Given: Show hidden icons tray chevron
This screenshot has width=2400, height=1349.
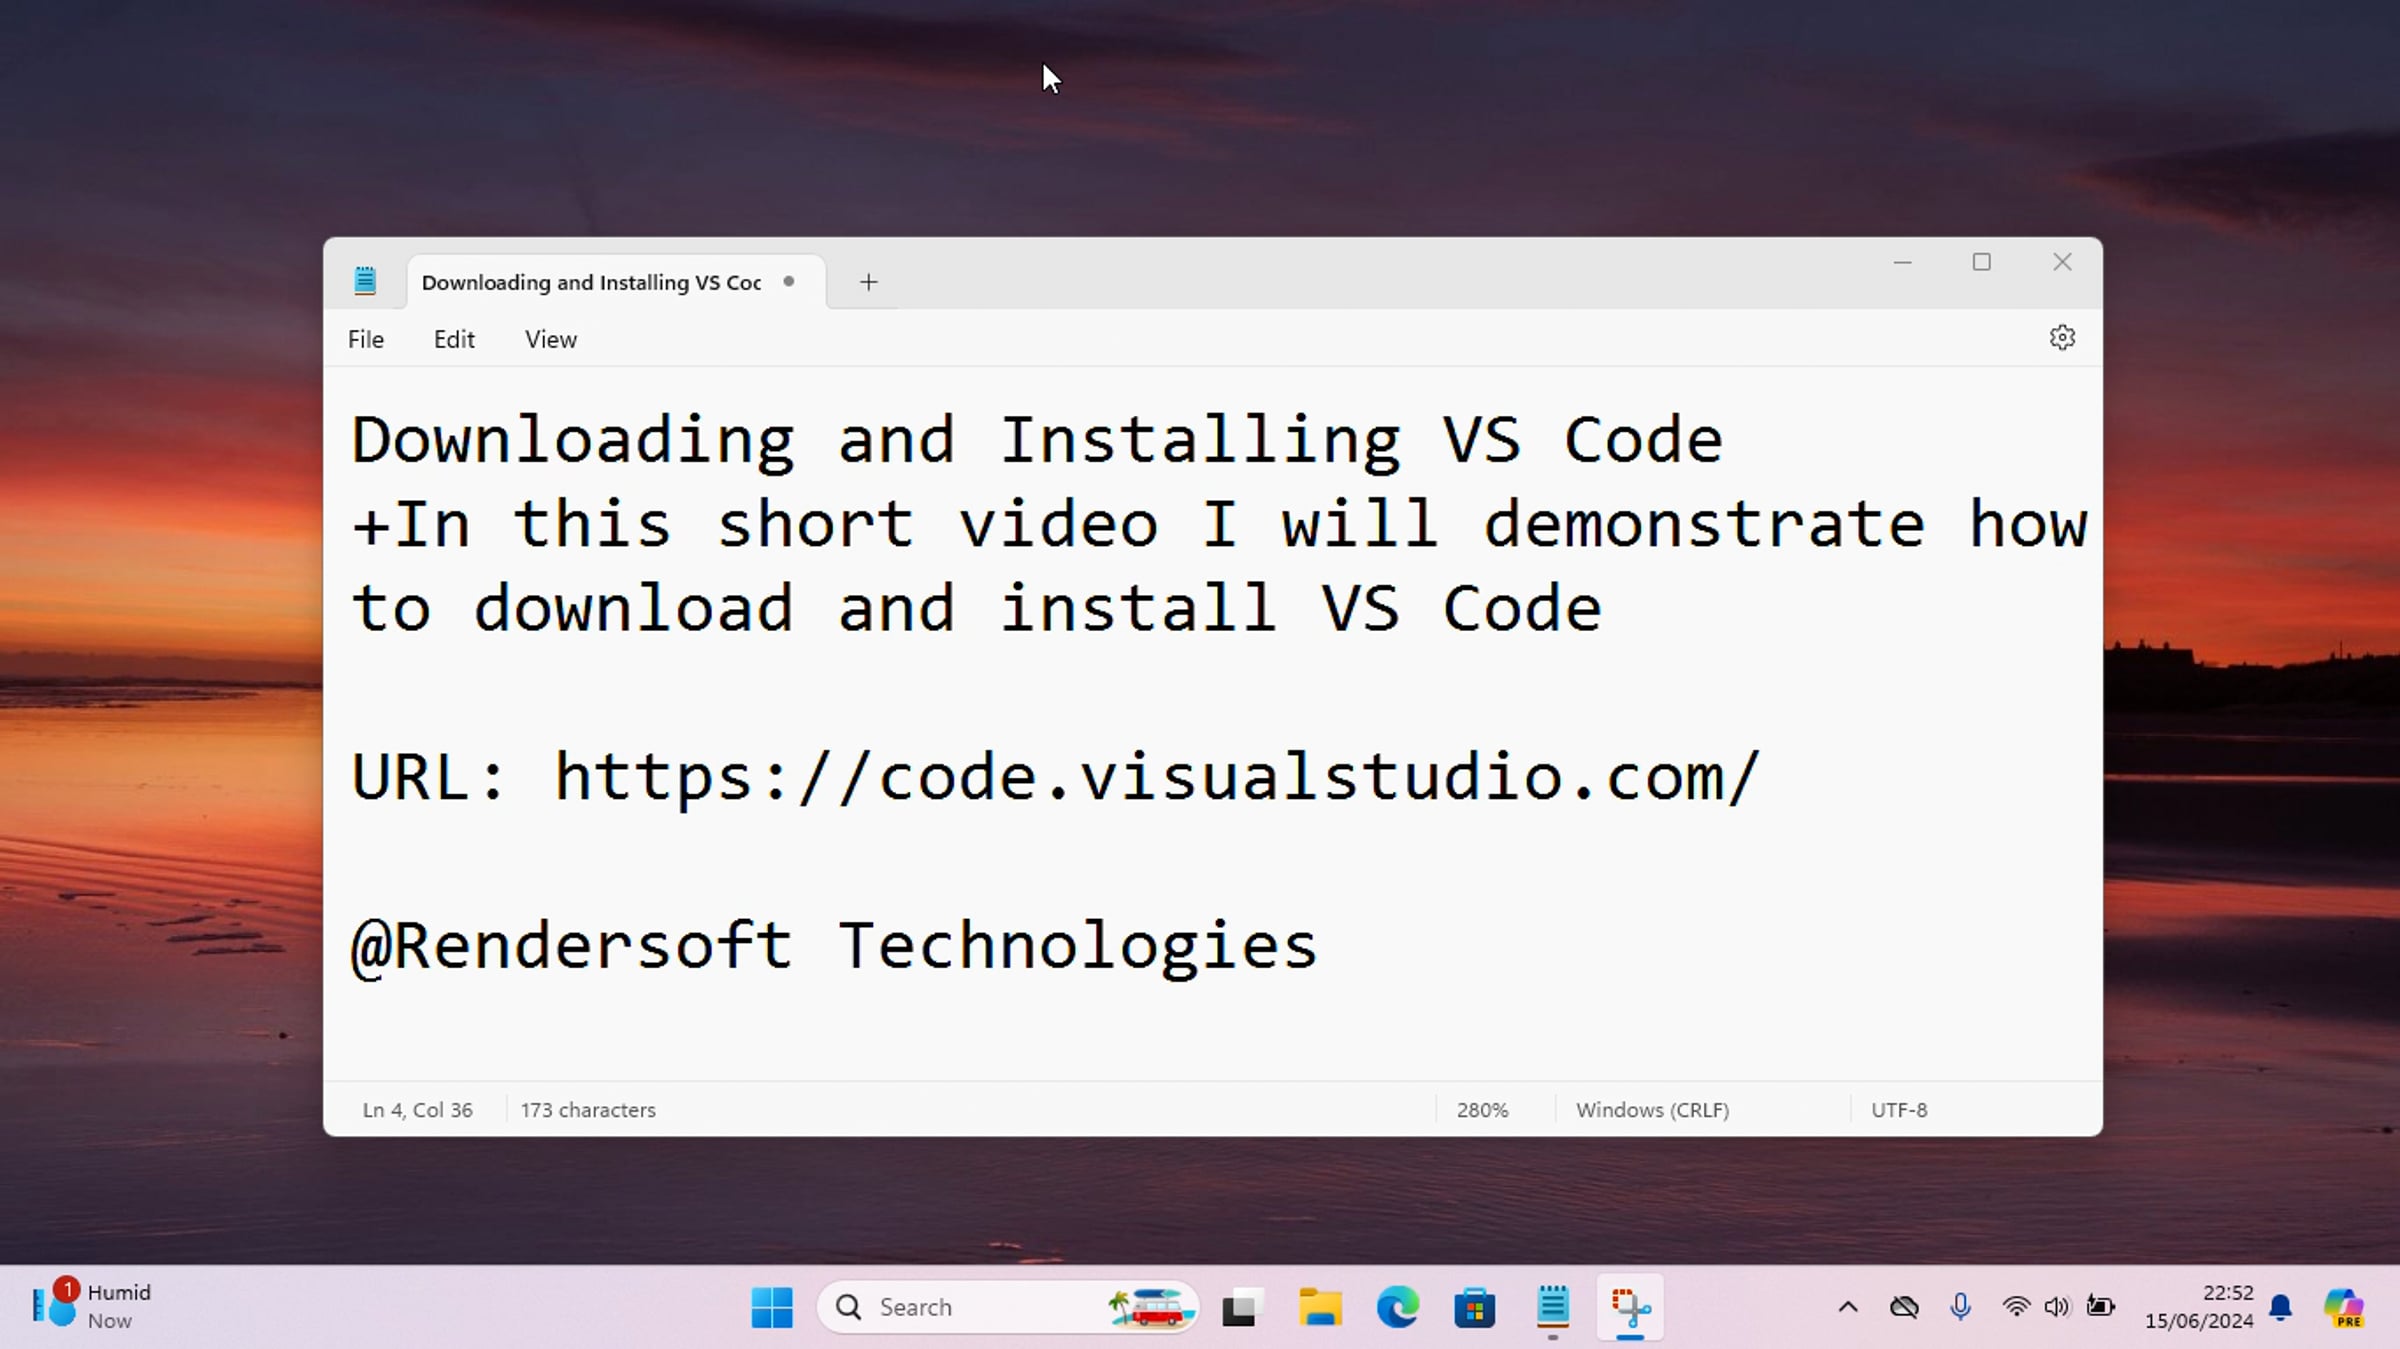Looking at the screenshot, I should pos(1848,1306).
